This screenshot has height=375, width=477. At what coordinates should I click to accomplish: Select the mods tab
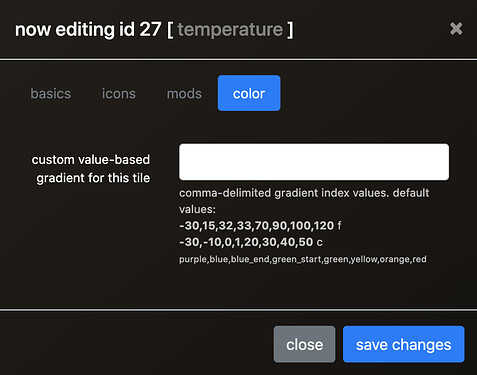[184, 93]
